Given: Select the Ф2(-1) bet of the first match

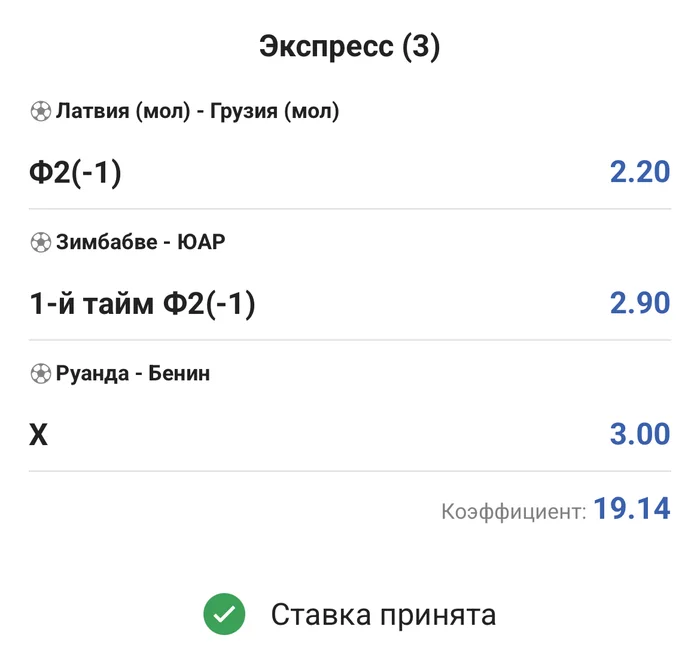Looking at the screenshot, I should (75, 173).
